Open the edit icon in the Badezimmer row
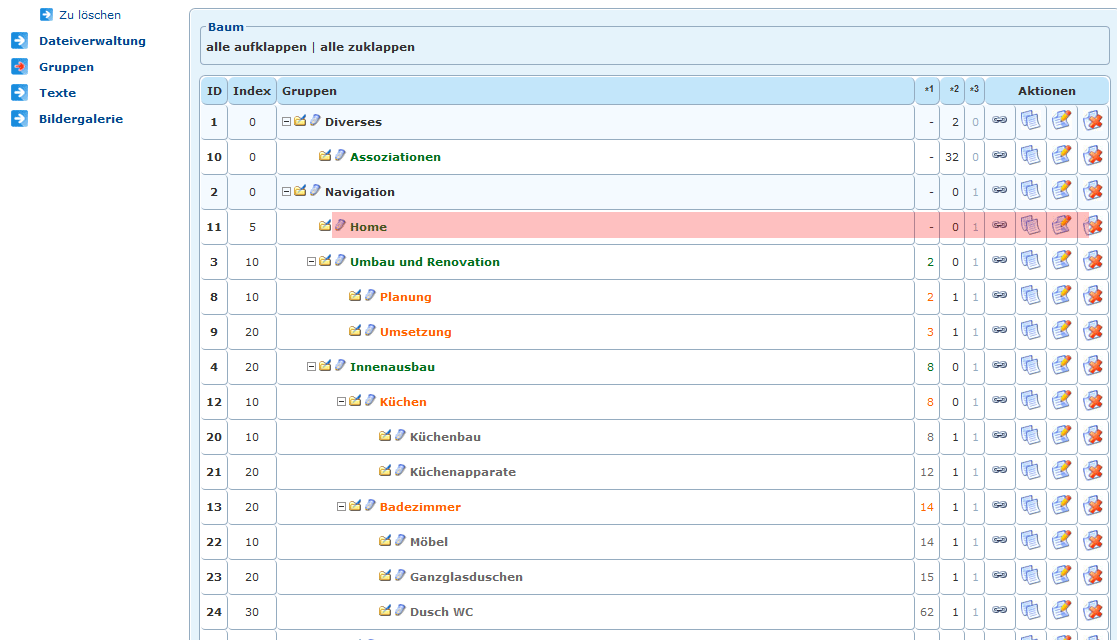This screenshot has width=1117, height=640. coord(1061,507)
